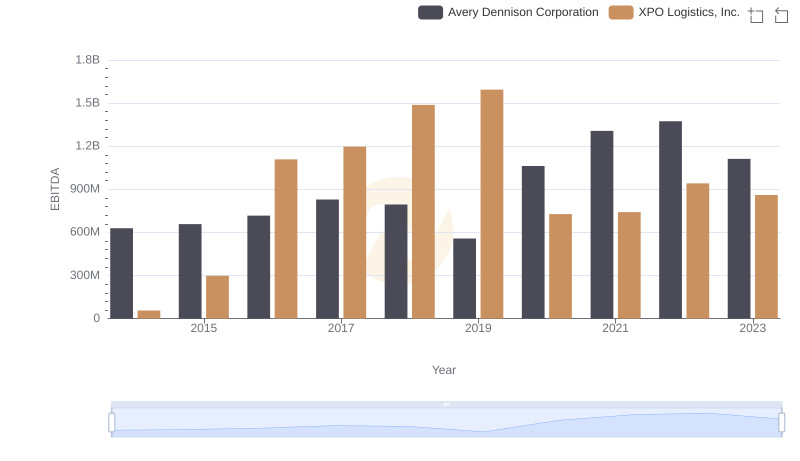
Task: Click the right handle of the range slider
Action: coord(781,422)
